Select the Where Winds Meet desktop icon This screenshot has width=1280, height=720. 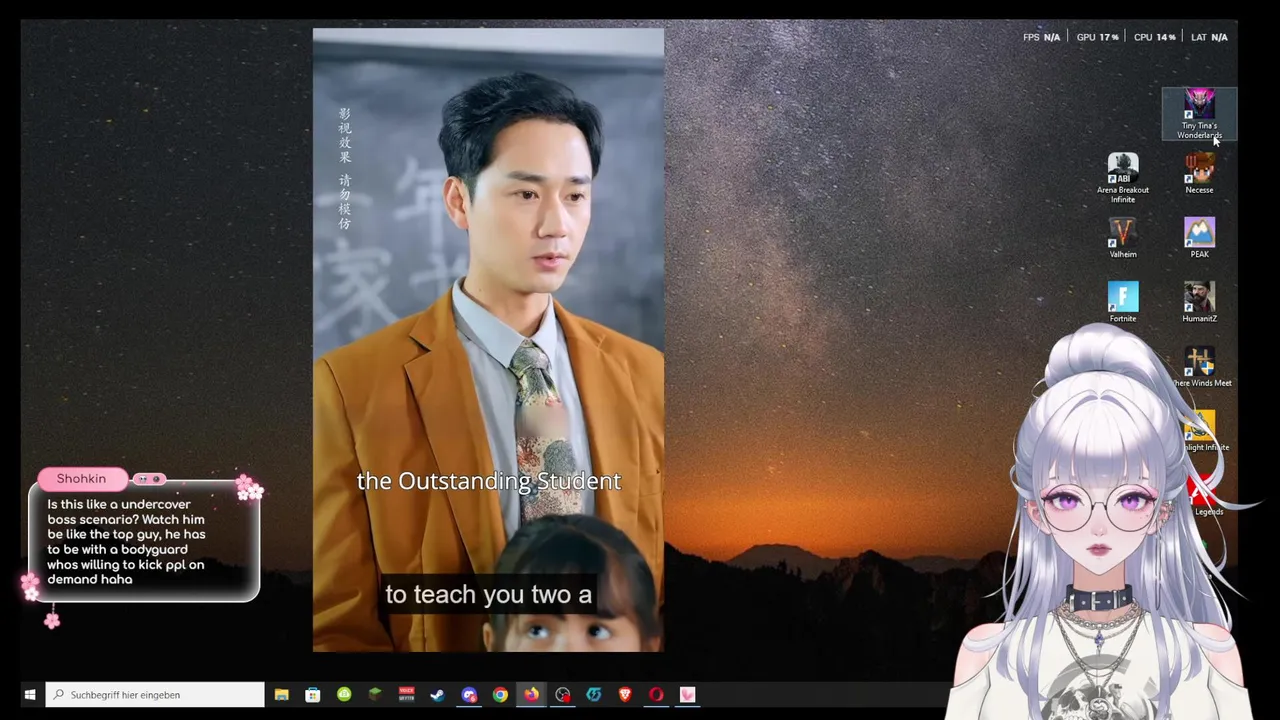click(1200, 367)
